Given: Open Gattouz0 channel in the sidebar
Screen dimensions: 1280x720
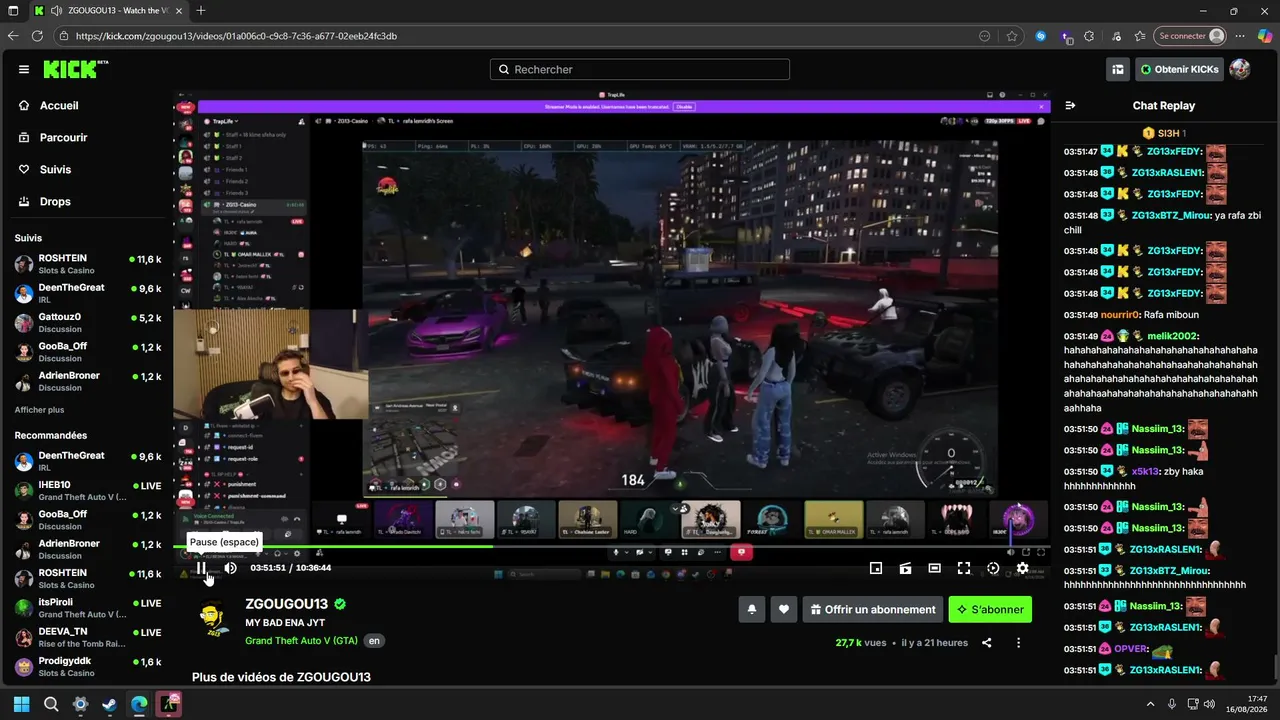Looking at the screenshot, I should 88,322.
